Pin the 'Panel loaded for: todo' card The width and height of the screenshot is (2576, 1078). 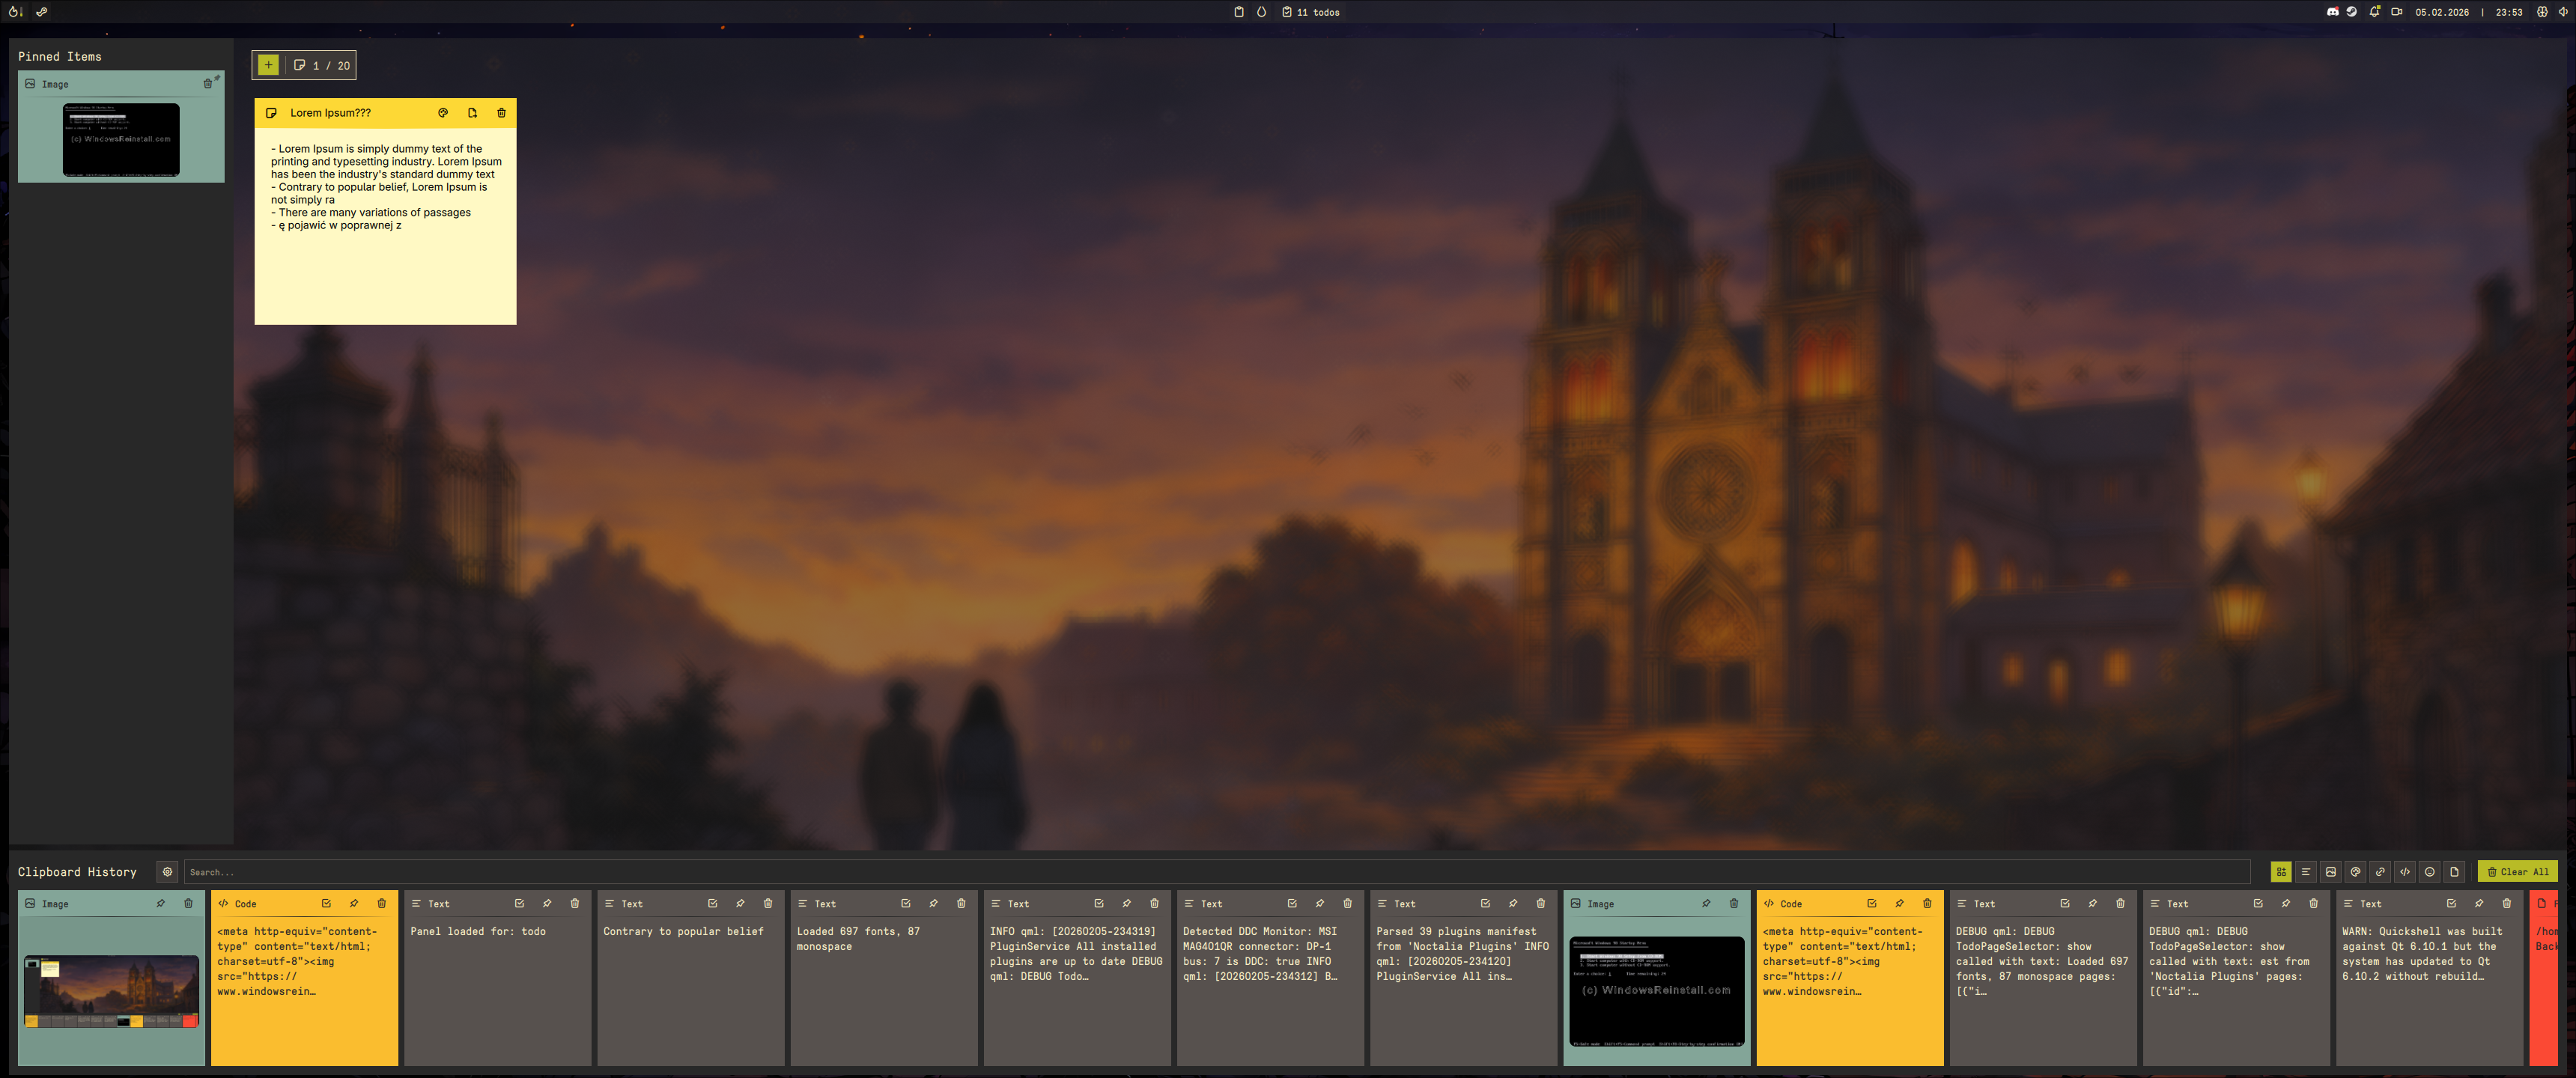[547, 903]
